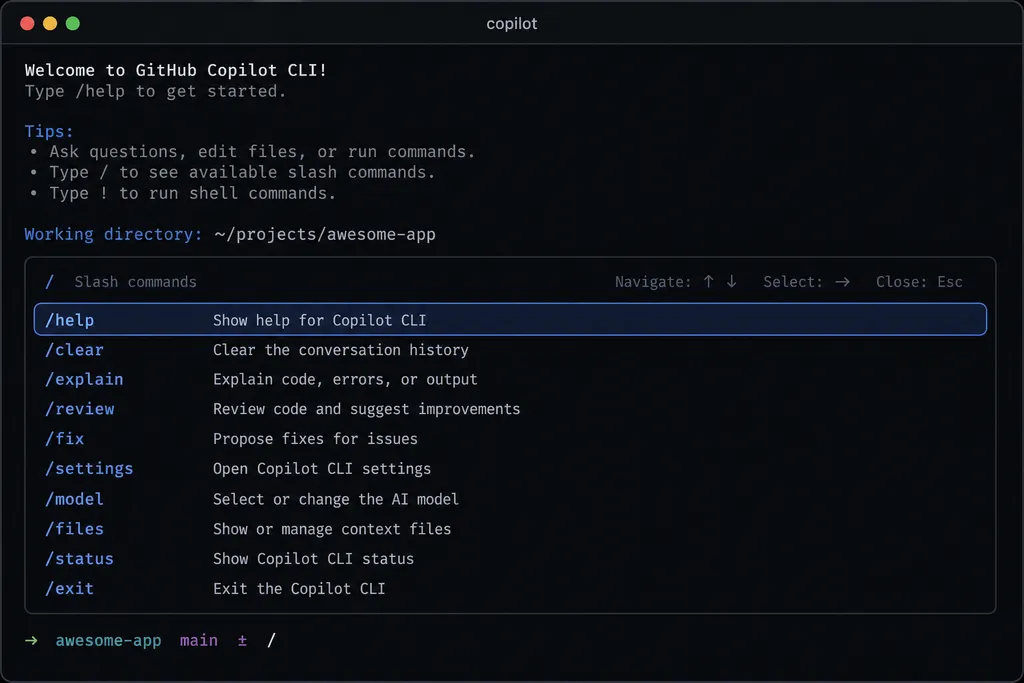Click the green prompt arrow icon
The height and width of the screenshot is (683, 1024).
click(31, 641)
